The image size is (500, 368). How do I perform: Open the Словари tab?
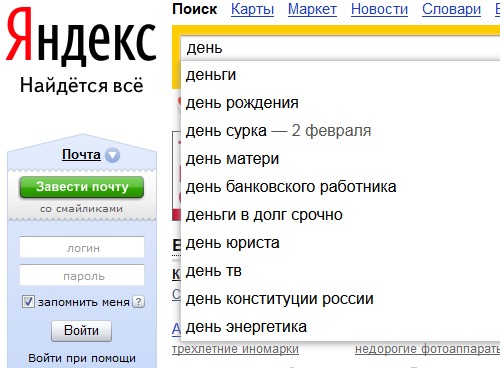coord(451,9)
